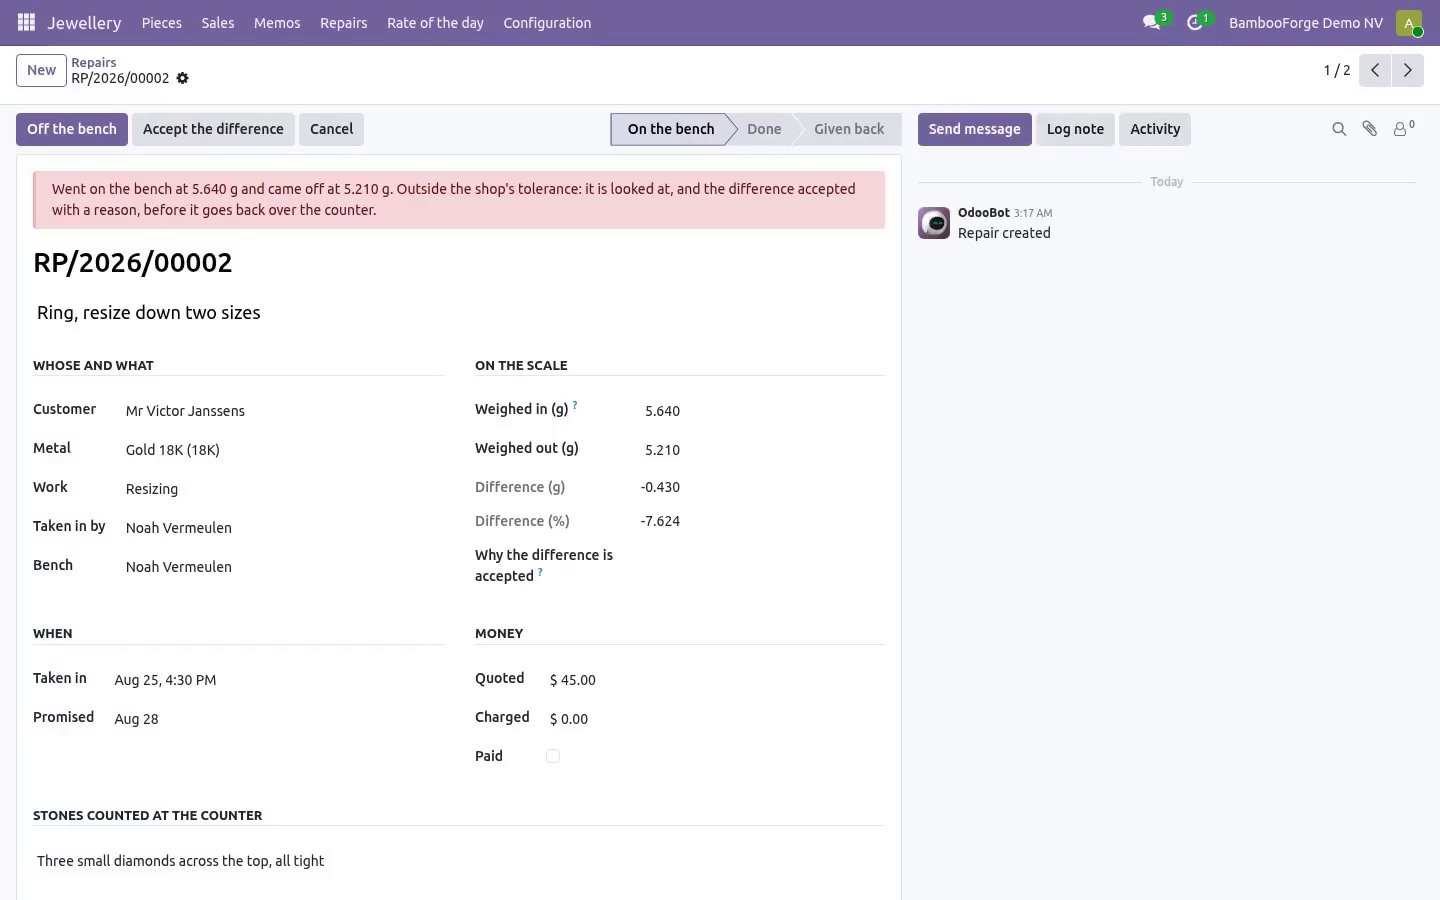This screenshot has width=1440, height=900.
Task: Go to previous record arrow
Action: 1375,70
